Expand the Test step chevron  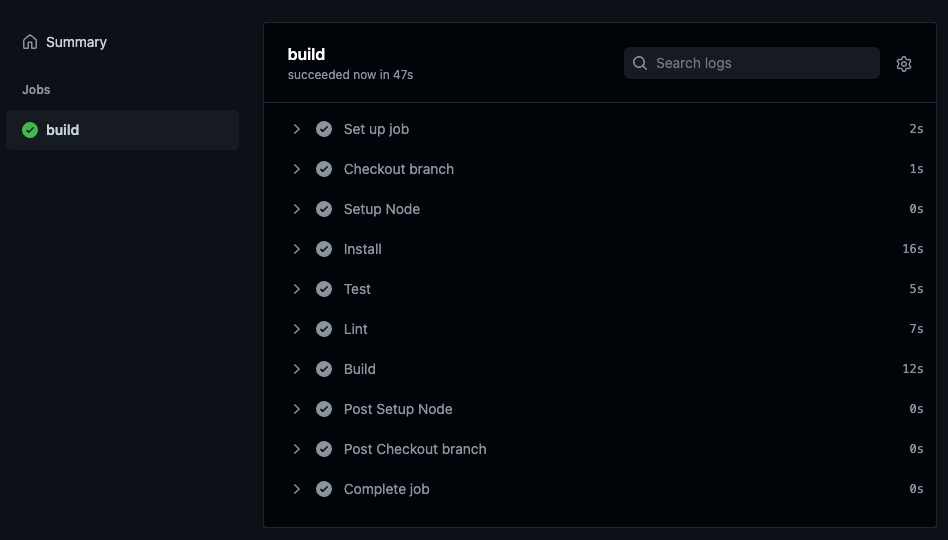pyautogui.click(x=297, y=289)
